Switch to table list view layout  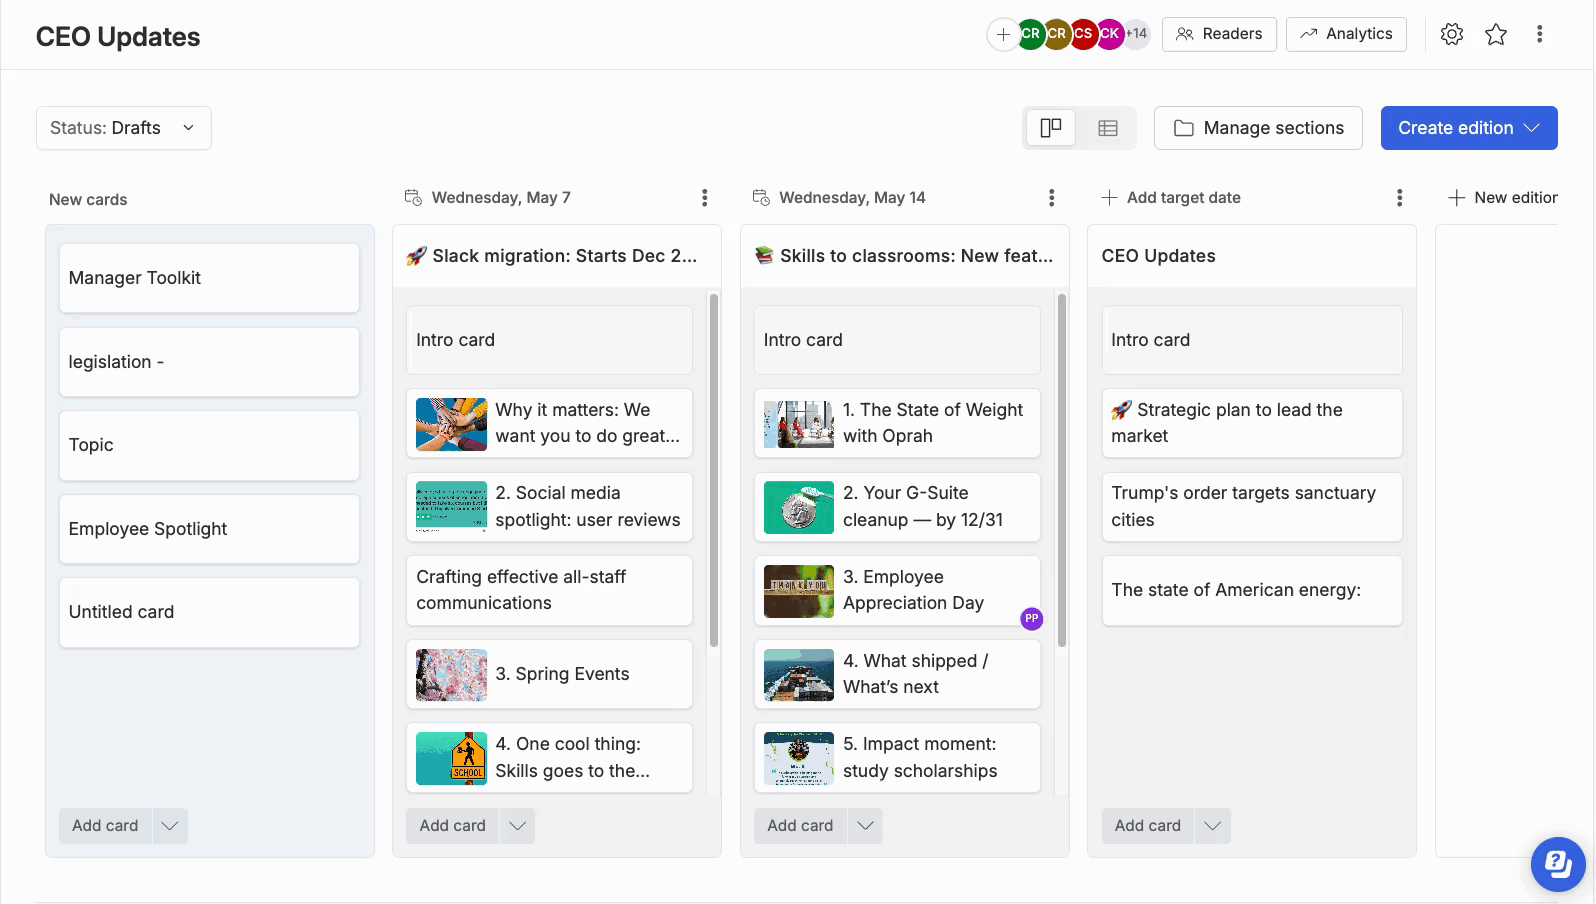click(1108, 128)
